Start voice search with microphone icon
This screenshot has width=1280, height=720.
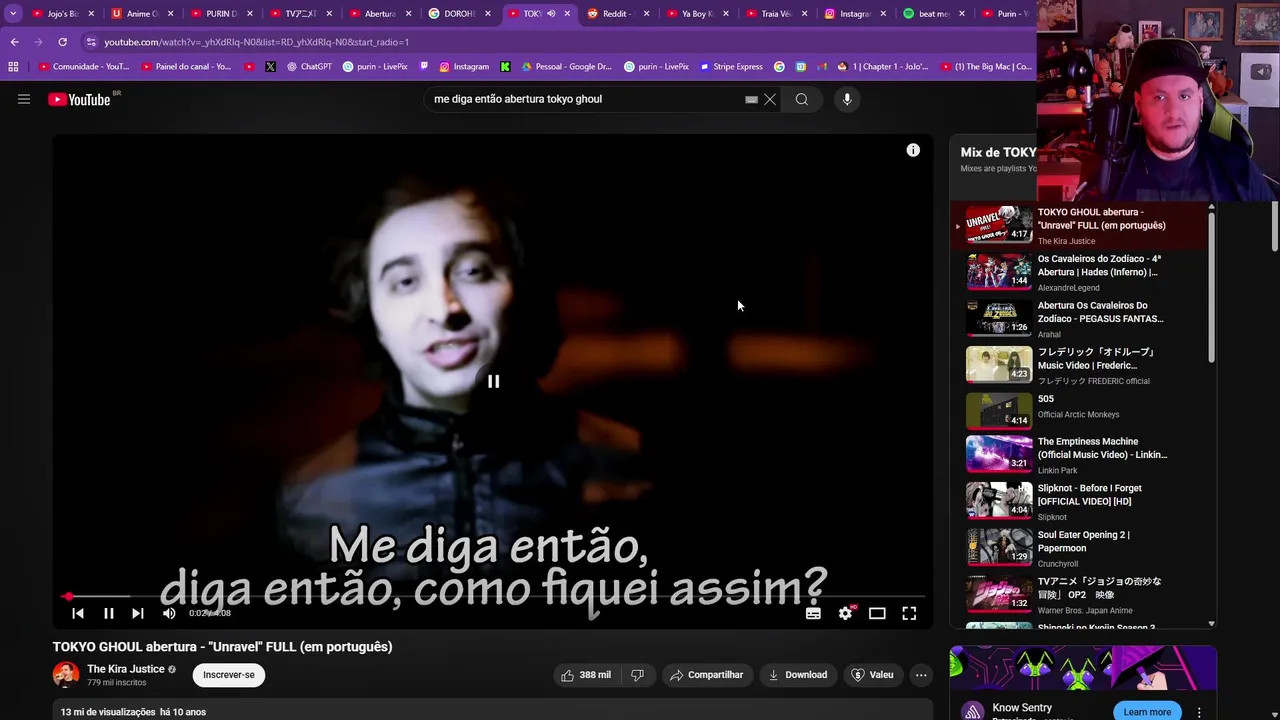point(847,99)
